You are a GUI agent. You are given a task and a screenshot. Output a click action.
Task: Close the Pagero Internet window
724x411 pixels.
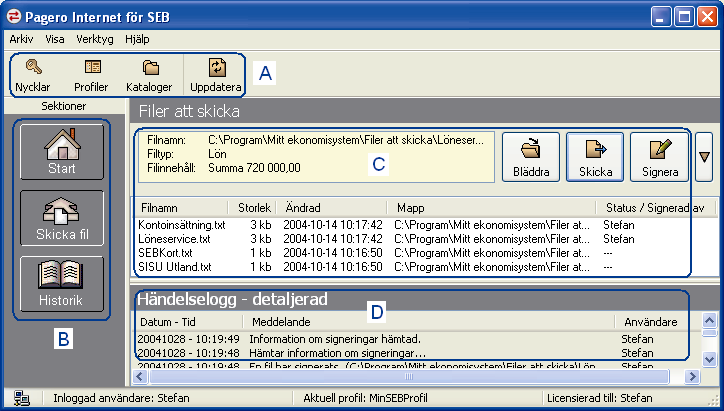707,17
